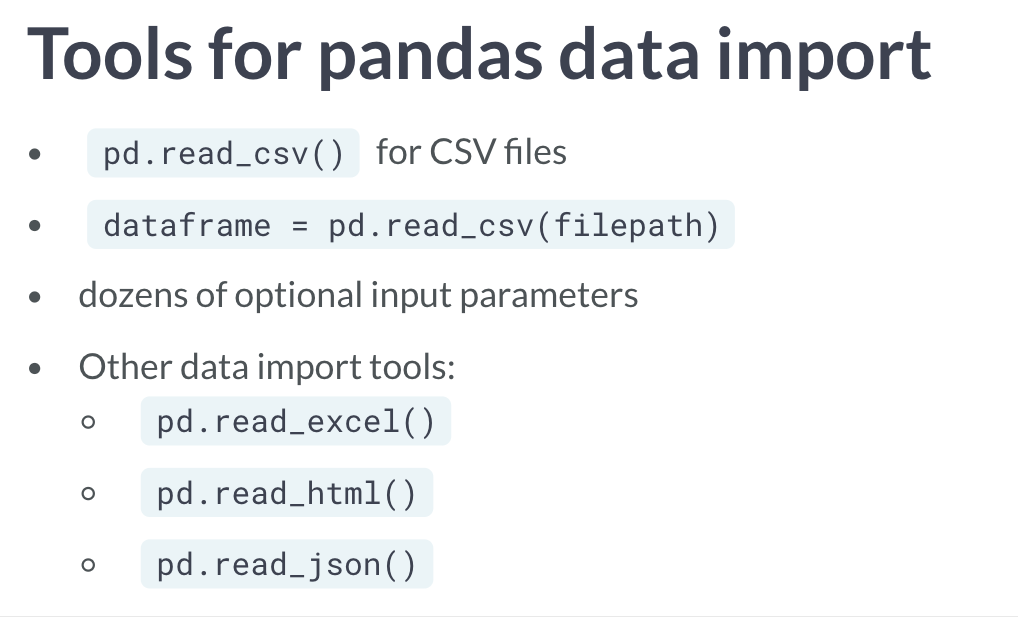Click the hollow bullet beside pd.read_json()
1018x618 pixels.
click(88, 565)
